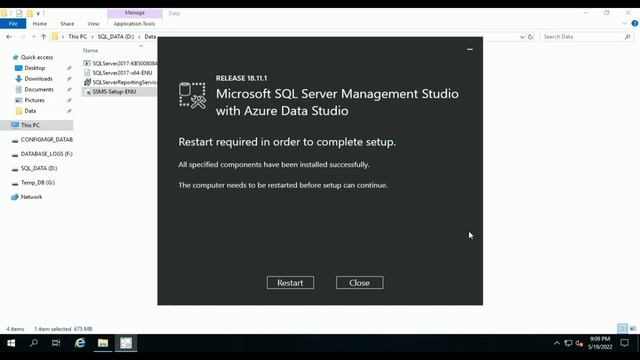Go back in File Explorer
This screenshot has width=640, height=360.
click(9, 37)
